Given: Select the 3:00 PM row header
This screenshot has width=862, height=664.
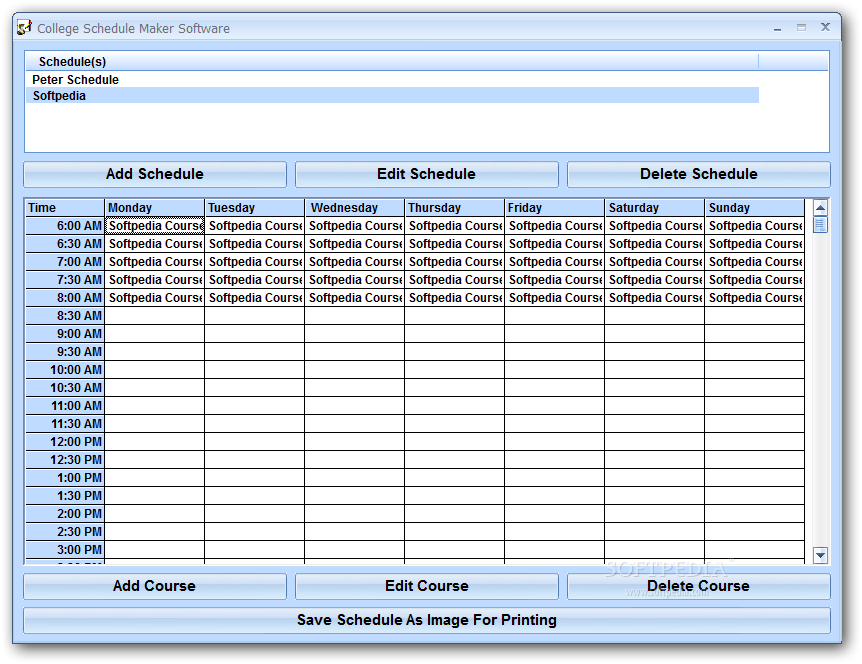Looking at the screenshot, I should click(x=65, y=550).
